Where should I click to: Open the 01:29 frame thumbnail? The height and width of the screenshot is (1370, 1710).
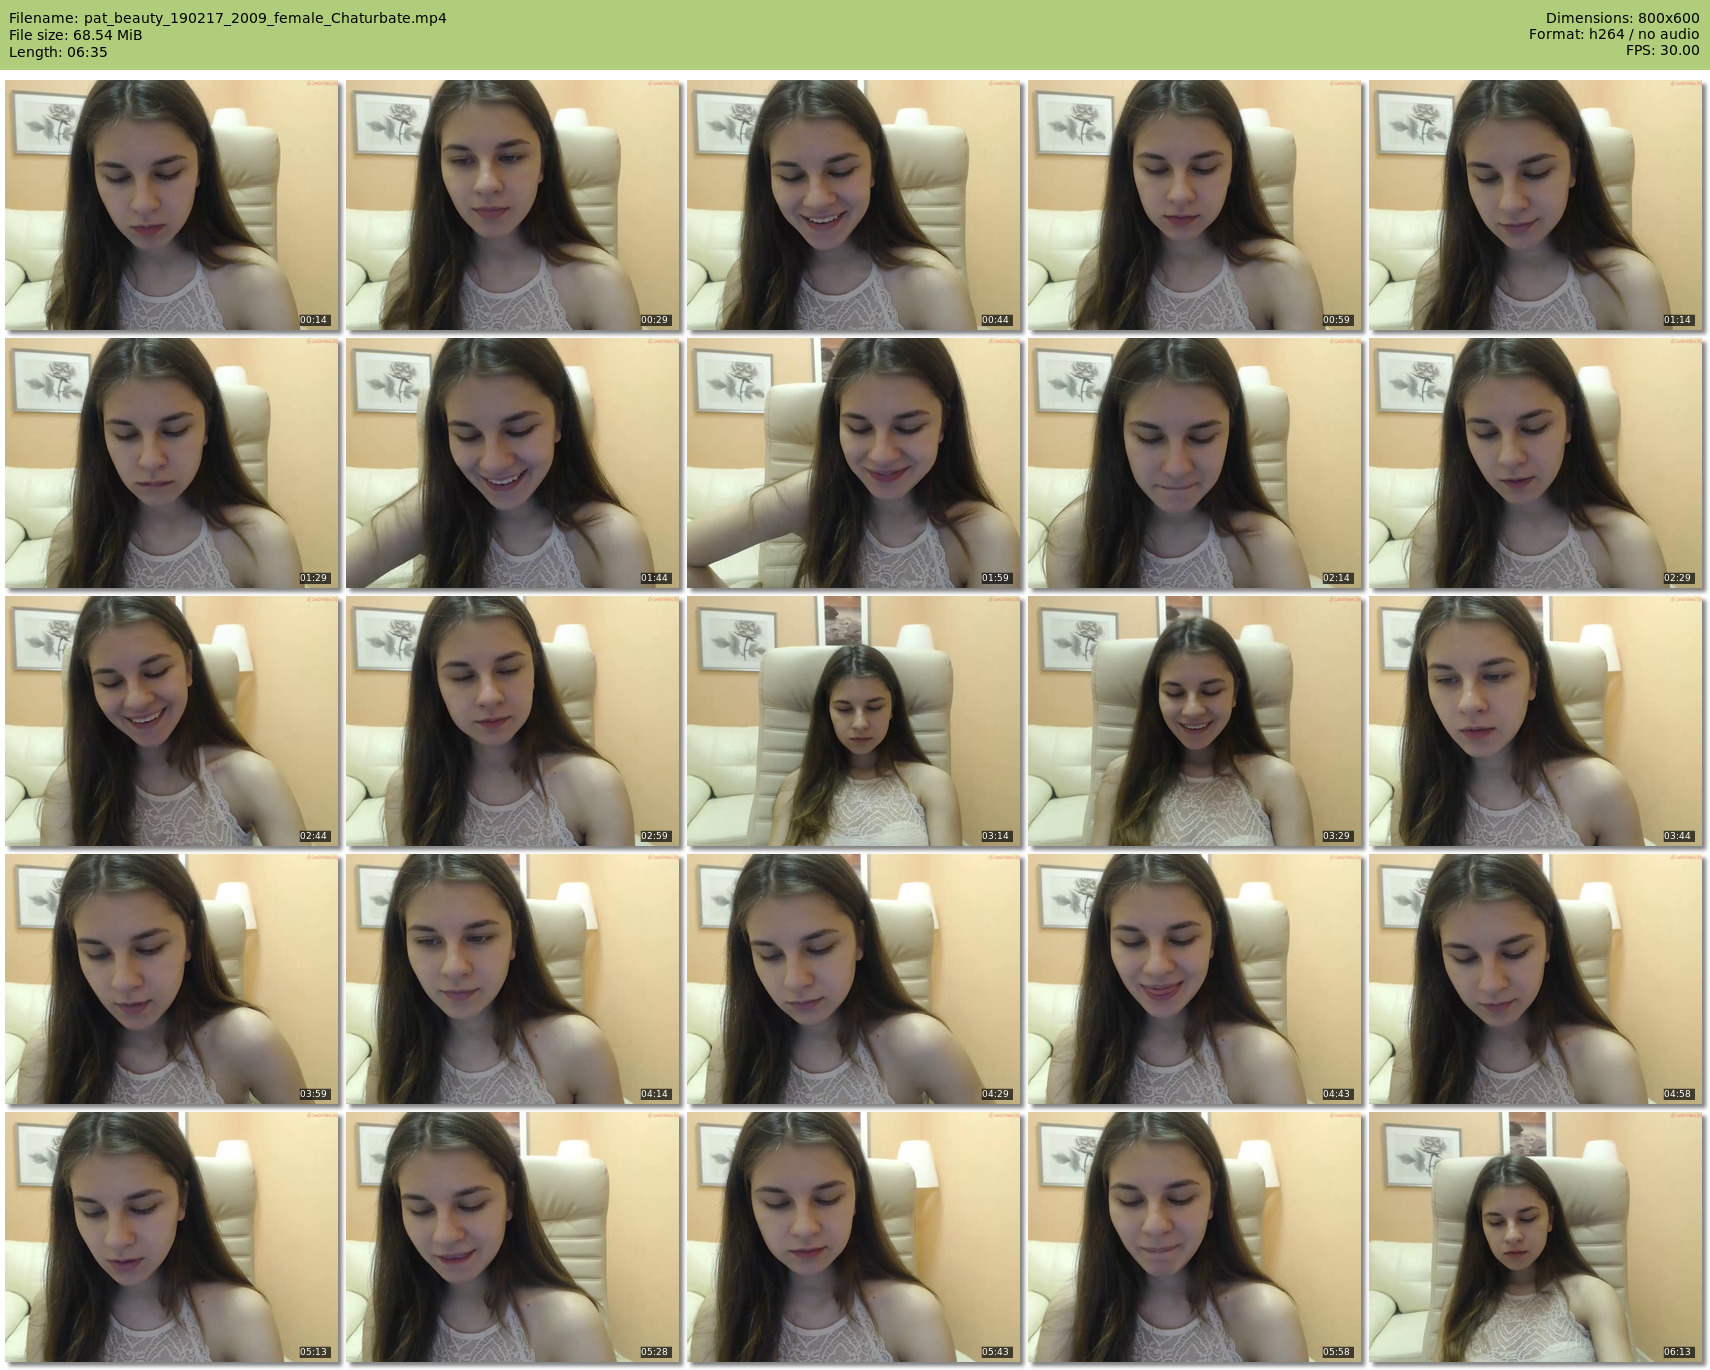(172, 463)
